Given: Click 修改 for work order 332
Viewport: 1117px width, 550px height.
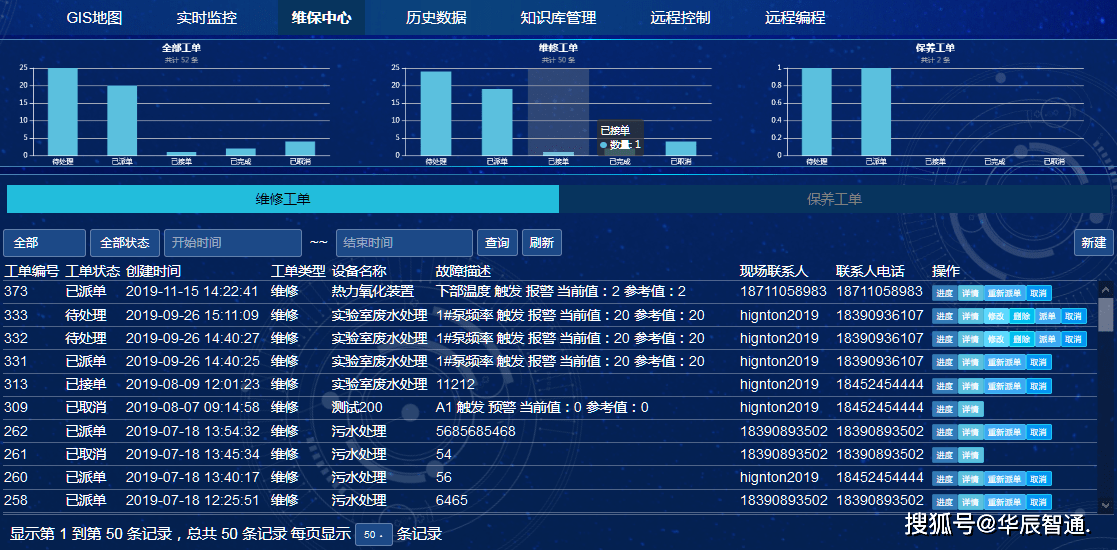Looking at the screenshot, I should [996, 339].
